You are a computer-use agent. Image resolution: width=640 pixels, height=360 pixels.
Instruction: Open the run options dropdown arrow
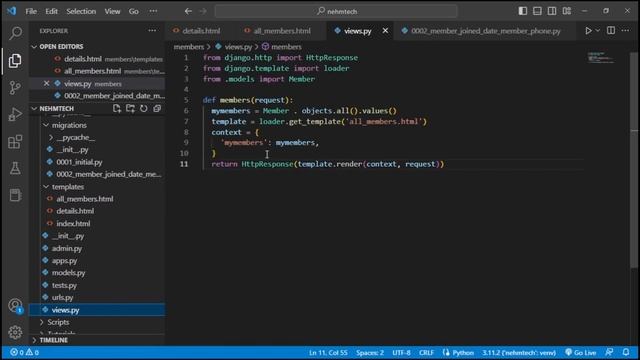click(598, 31)
